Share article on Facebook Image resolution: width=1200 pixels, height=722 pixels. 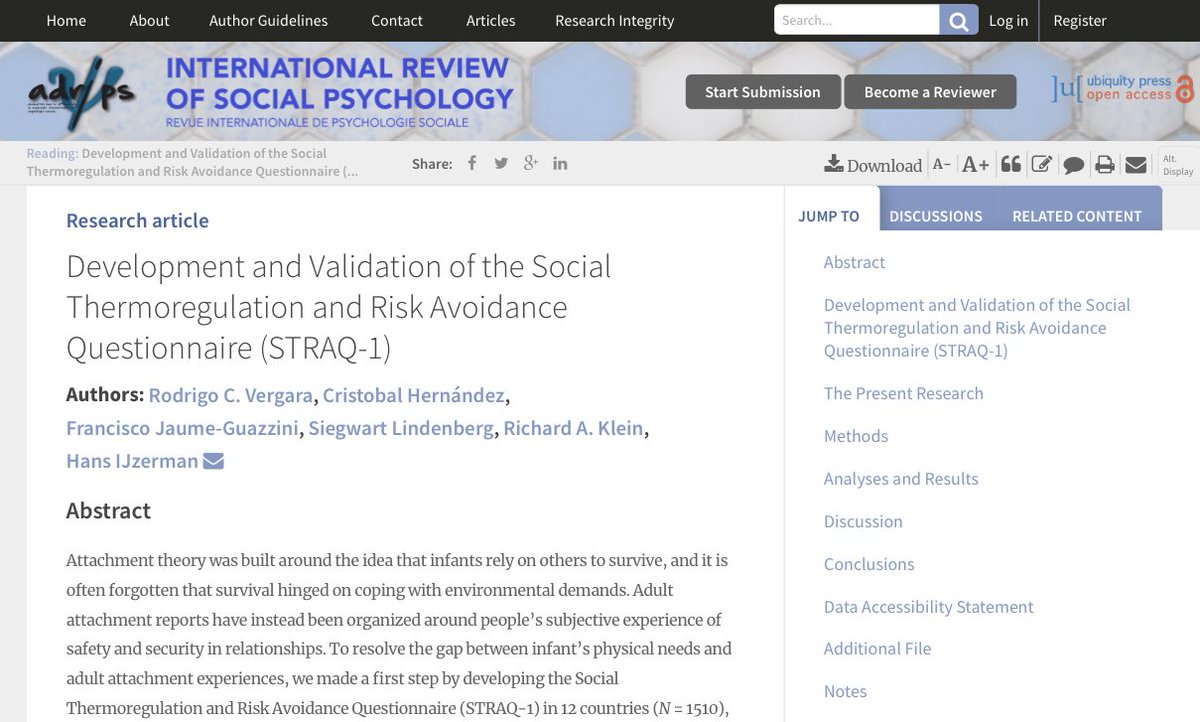(472, 163)
